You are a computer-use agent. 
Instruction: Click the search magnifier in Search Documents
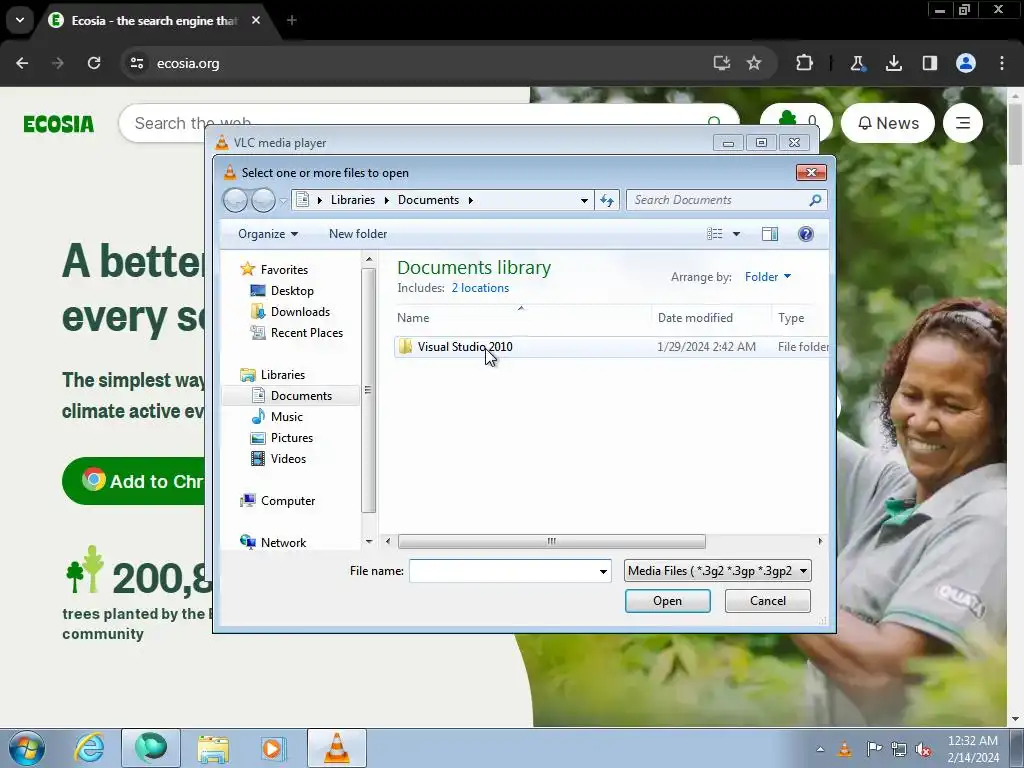click(x=815, y=200)
